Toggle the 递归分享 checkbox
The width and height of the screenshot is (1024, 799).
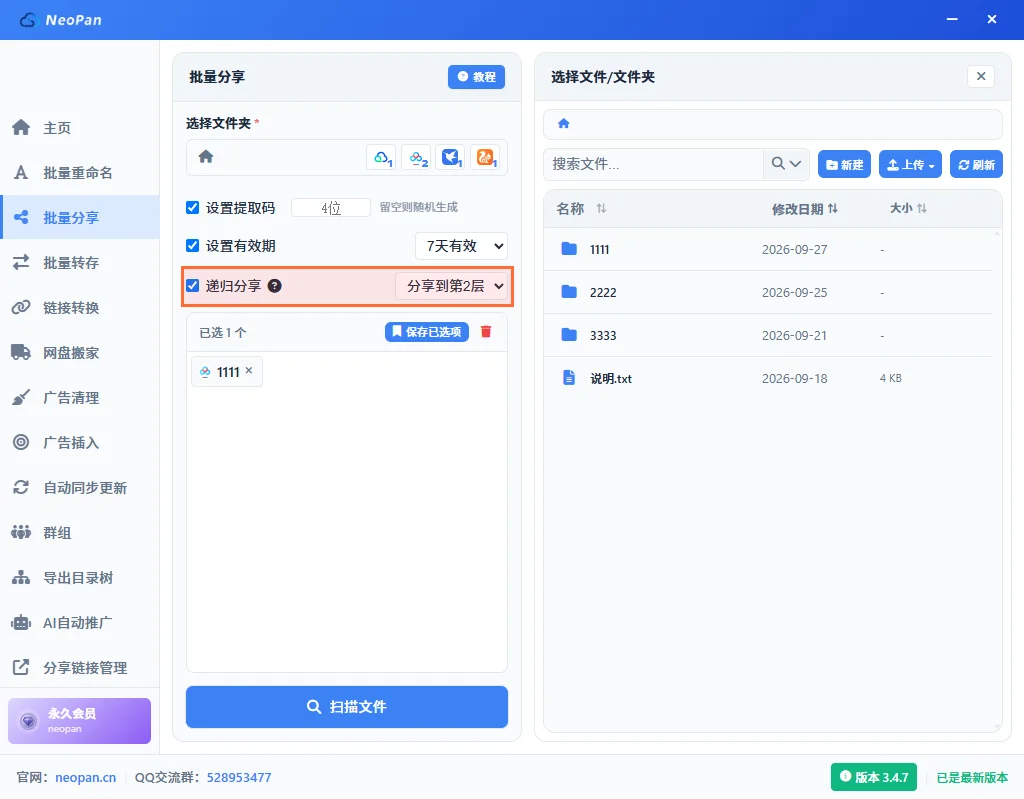pos(193,285)
